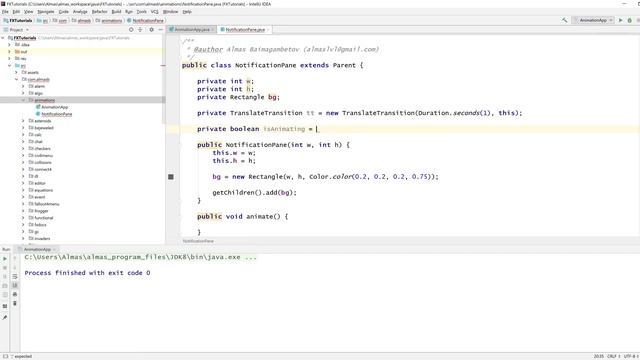
Task: Click the 20:35 cursor position in status bar
Action: coord(598,356)
